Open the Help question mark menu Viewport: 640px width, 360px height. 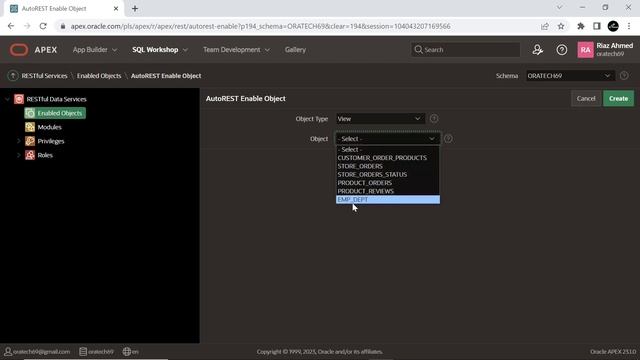[x=562, y=50]
